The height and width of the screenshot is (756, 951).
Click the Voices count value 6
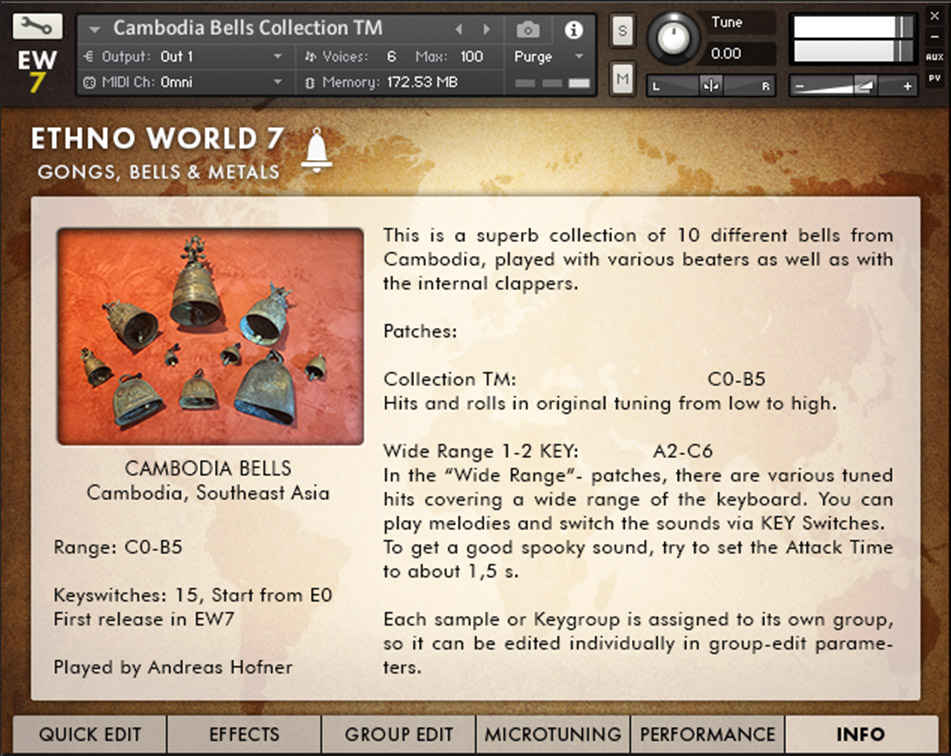point(391,56)
